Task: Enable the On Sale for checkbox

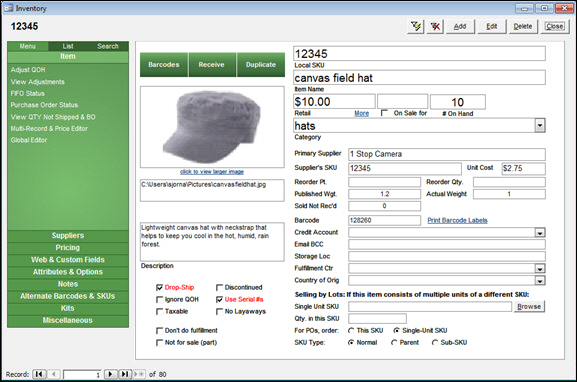Action: tap(384, 113)
